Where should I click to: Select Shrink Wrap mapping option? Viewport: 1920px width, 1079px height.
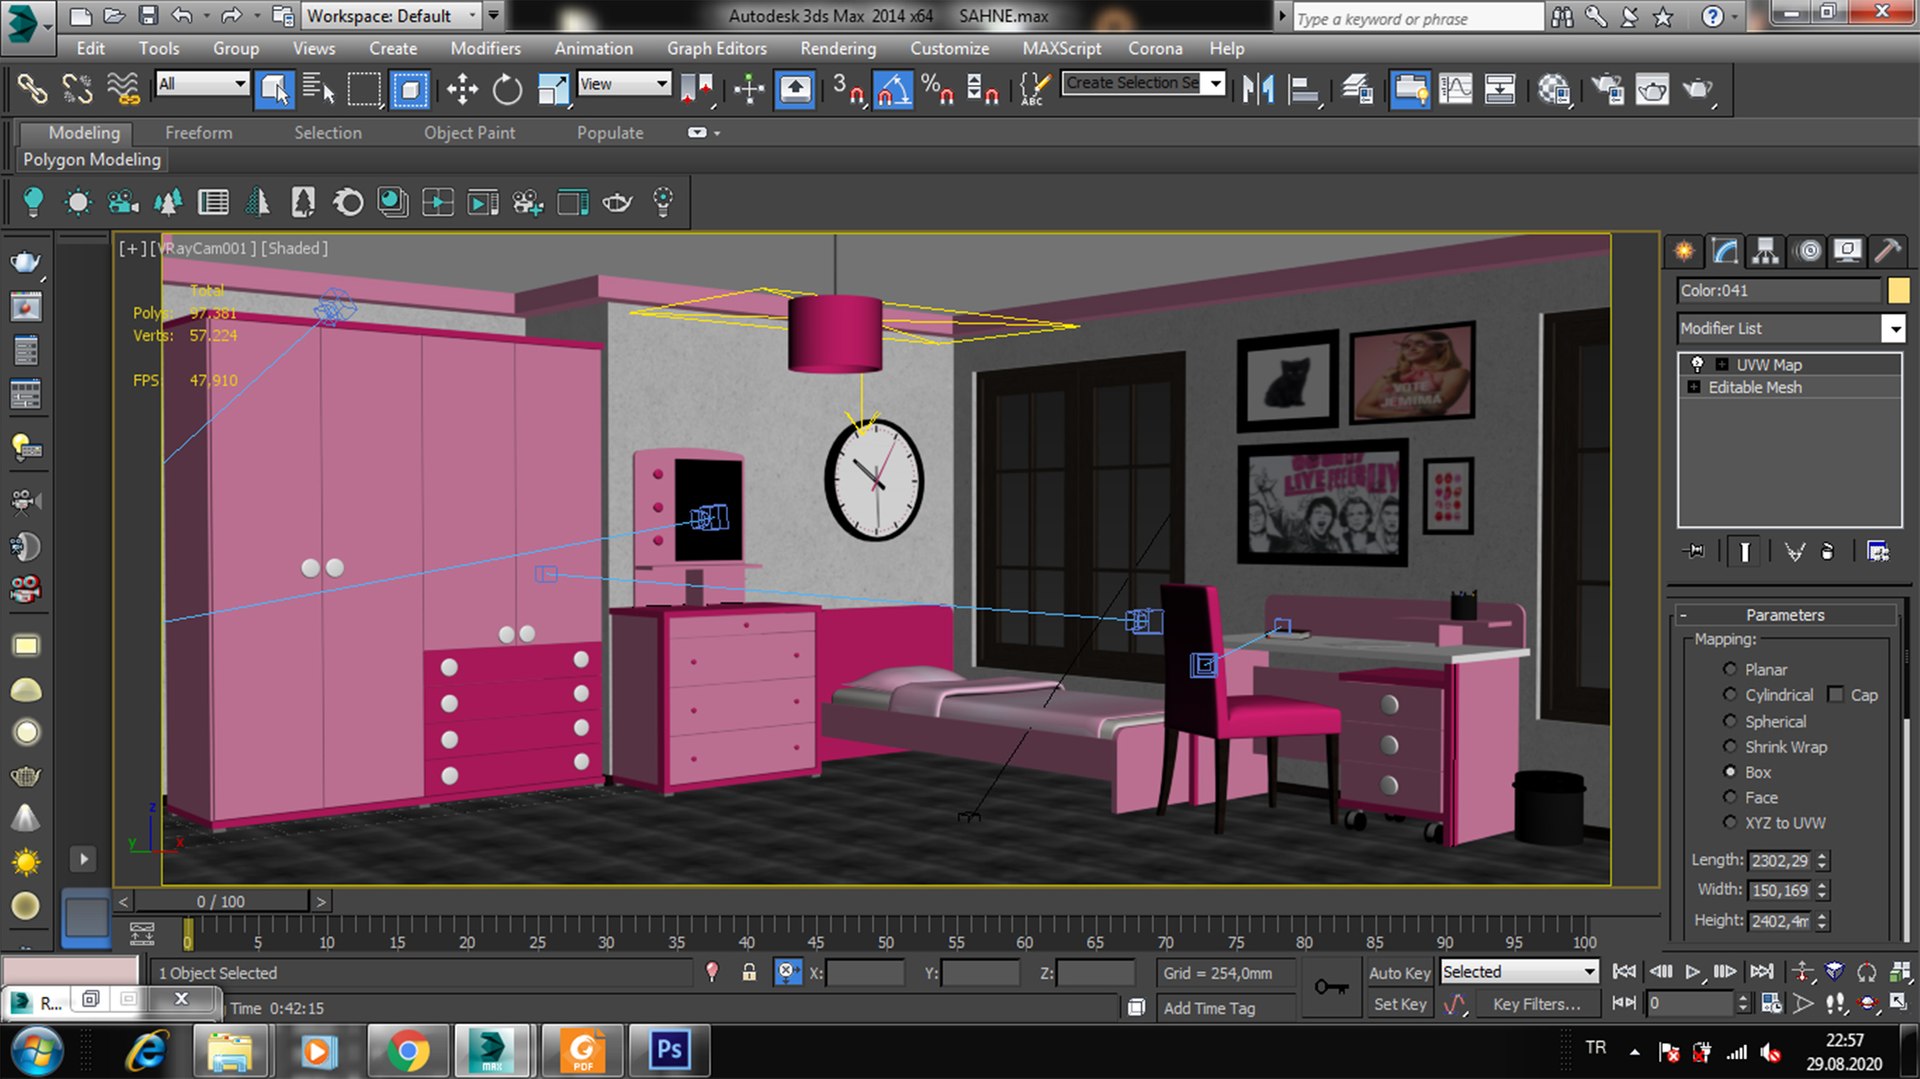[1730, 746]
